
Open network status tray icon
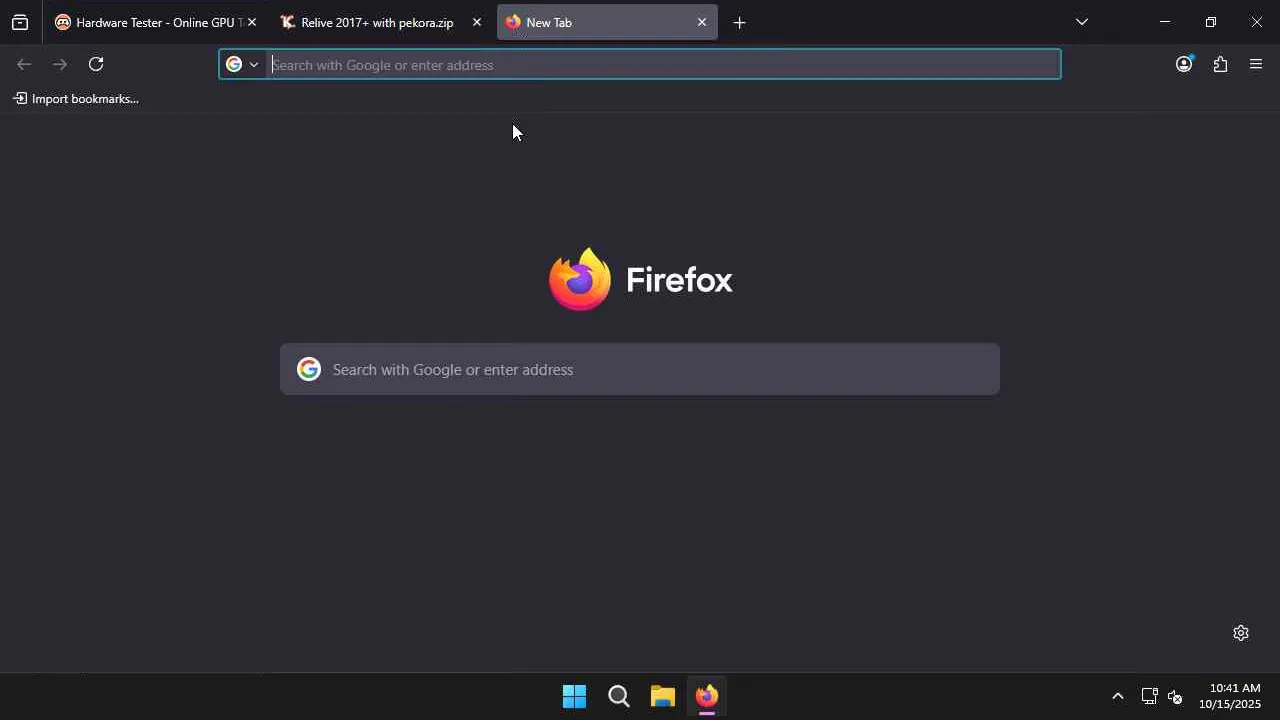coord(1149,696)
